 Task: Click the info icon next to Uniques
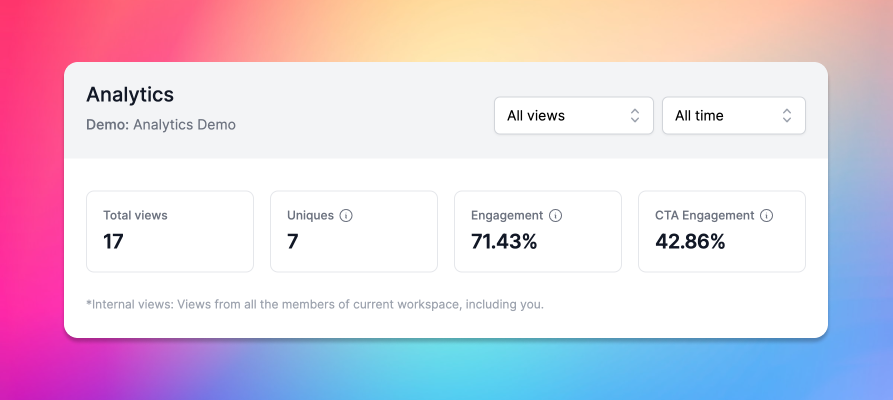tap(346, 216)
